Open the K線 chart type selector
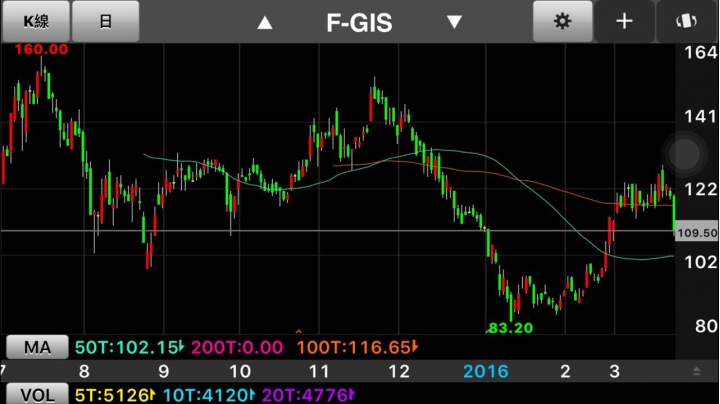 [x=36, y=21]
